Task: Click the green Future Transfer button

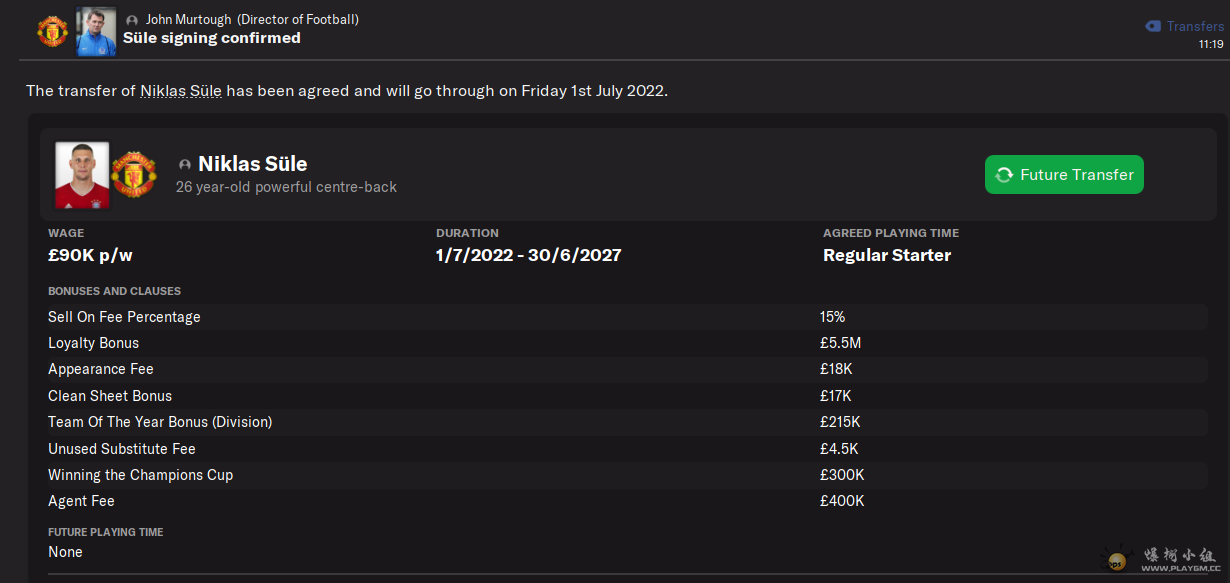Action: [x=1064, y=174]
